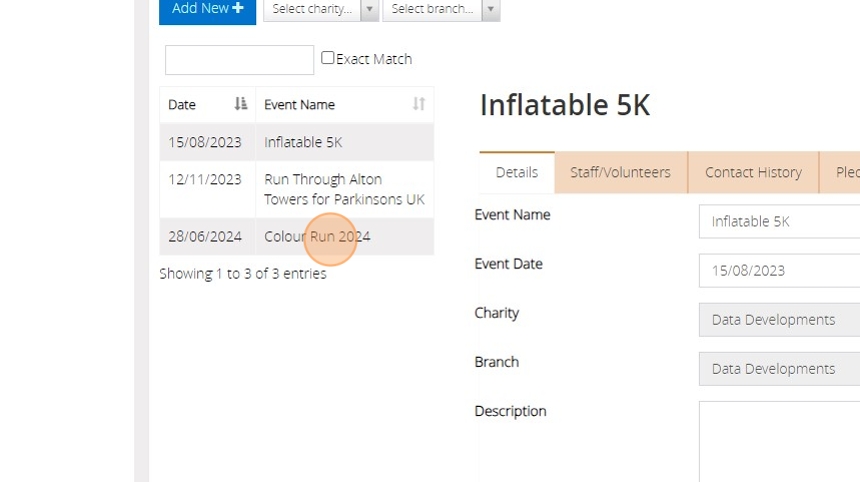Image resolution: width=860 pixels, height=482 pixels.
Task: Click the Add New button
Action: coord(207,10)
